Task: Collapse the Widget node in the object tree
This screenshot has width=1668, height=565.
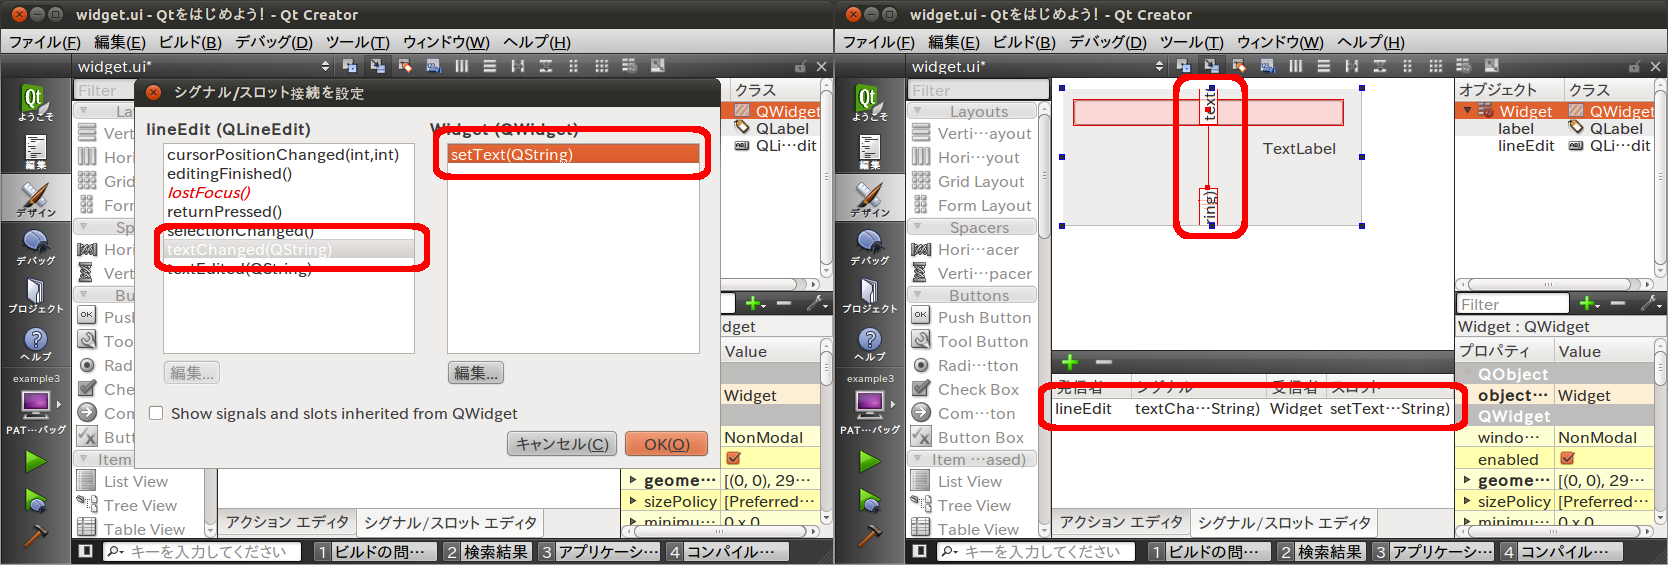Action: coord(1467,111)
